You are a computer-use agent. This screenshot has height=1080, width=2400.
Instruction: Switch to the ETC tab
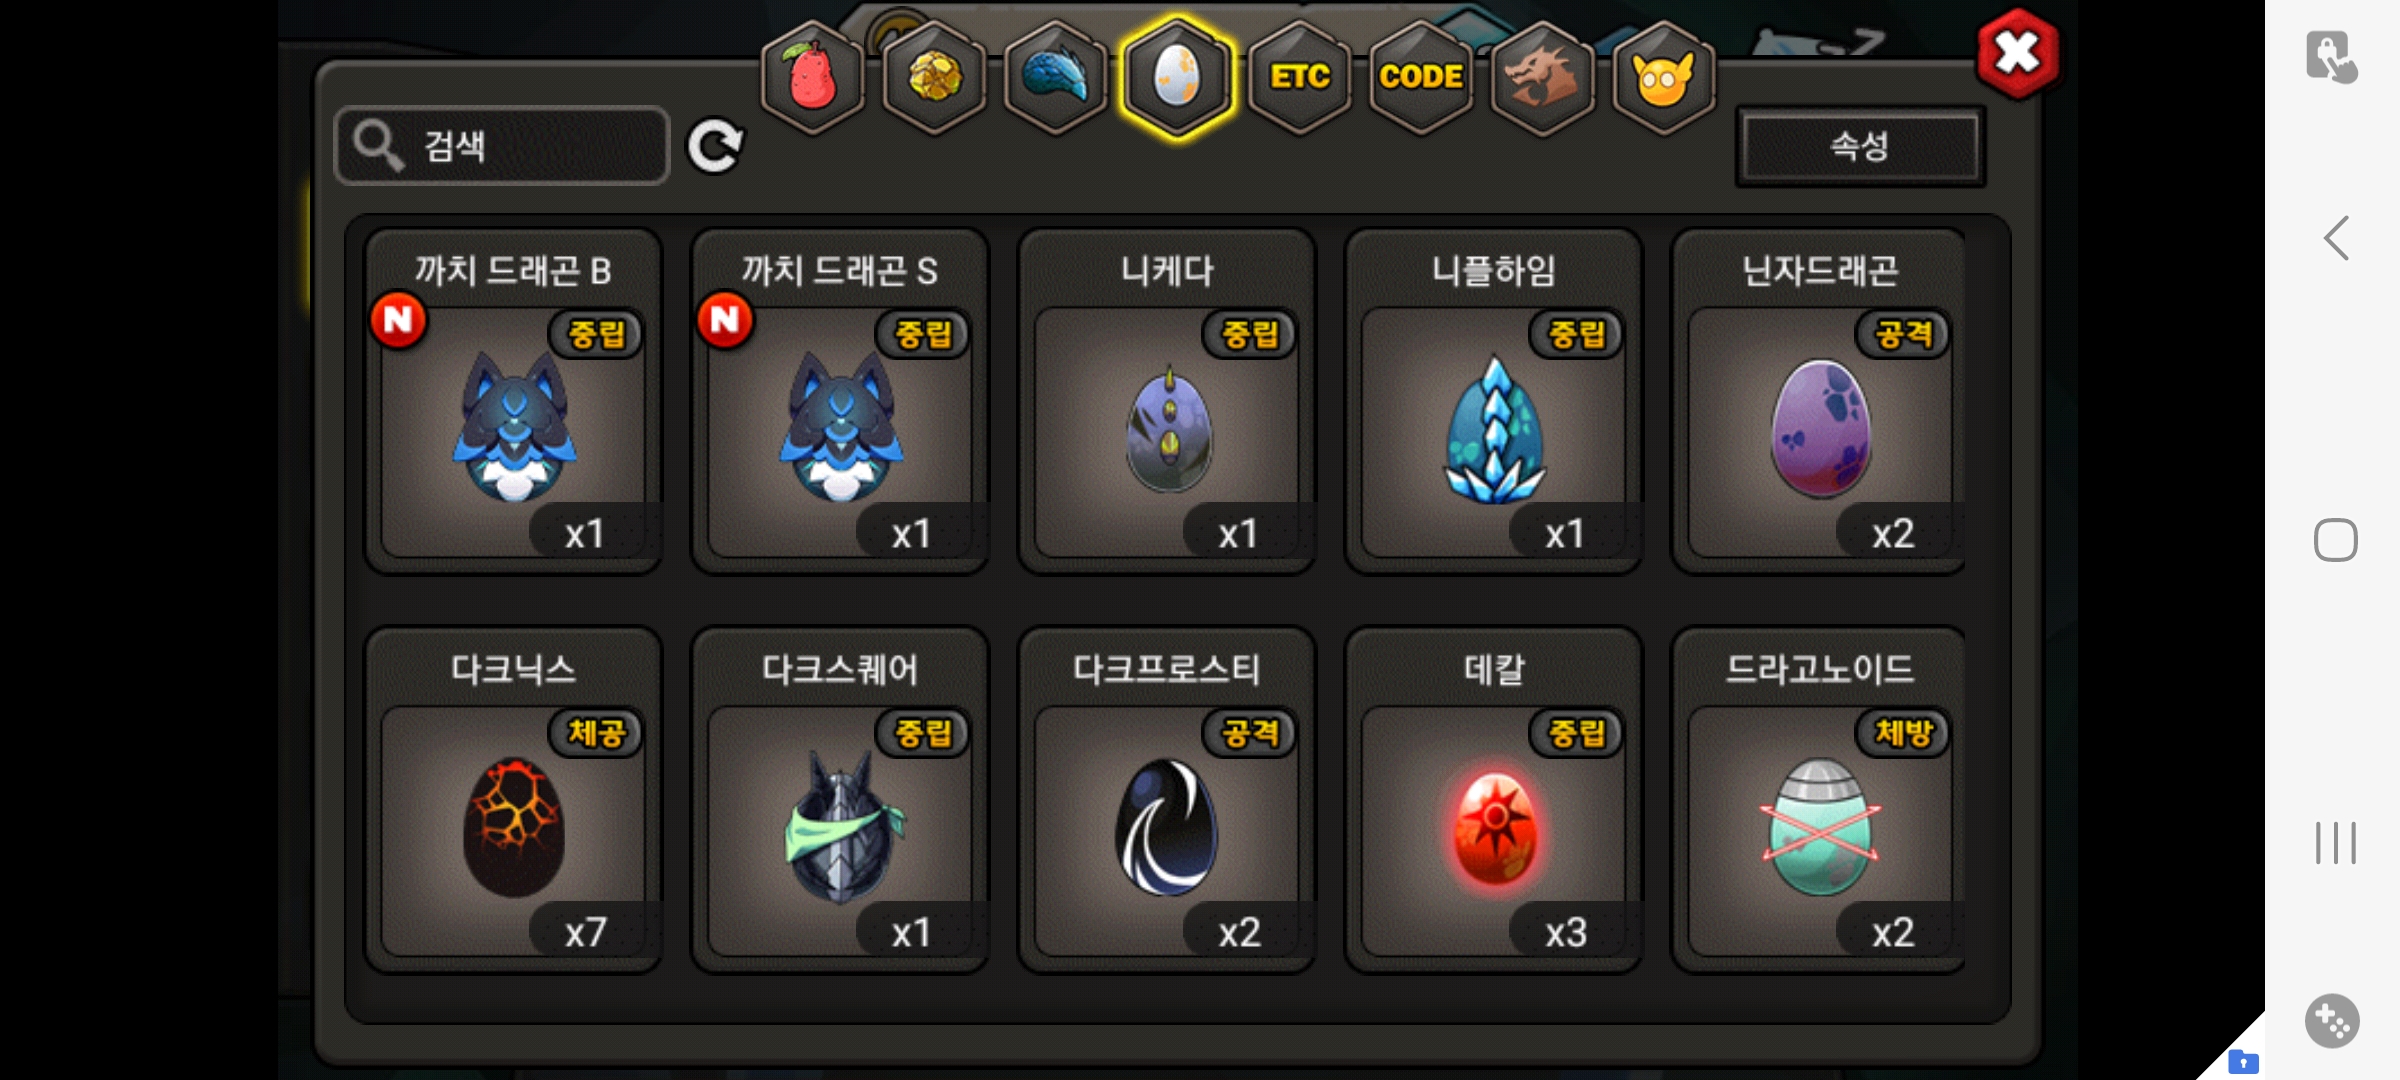1300,78
